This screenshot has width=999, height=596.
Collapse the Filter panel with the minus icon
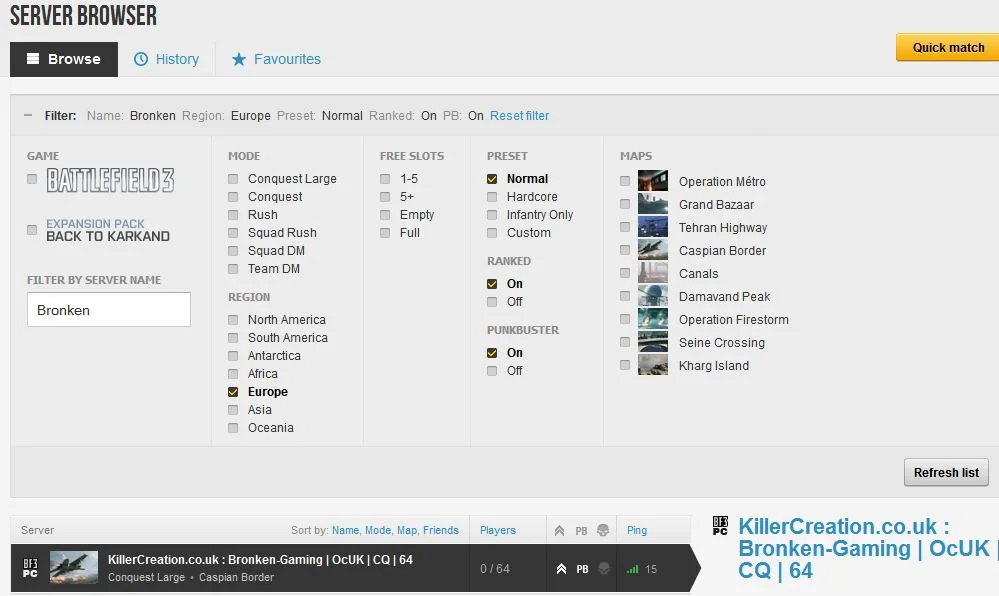[27, 115]
